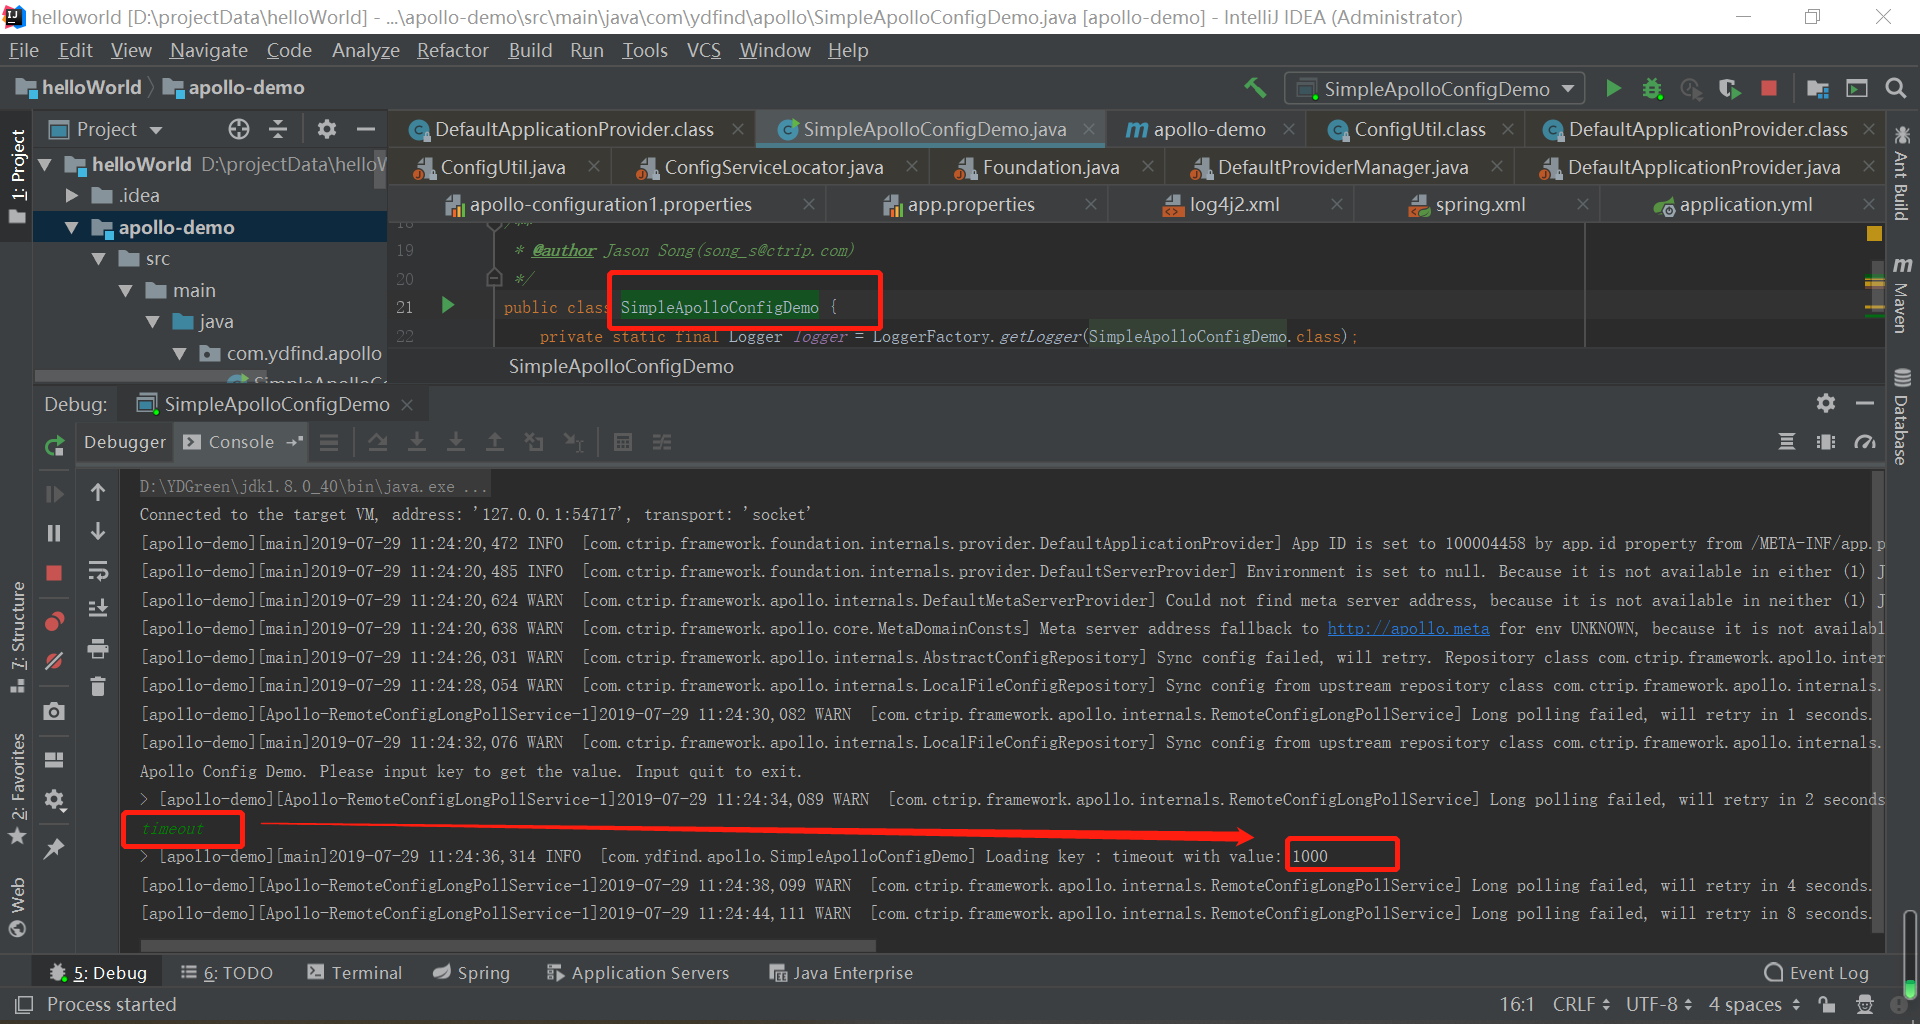
Task: Open the Event Log in the status bar
Action: pyautogui.click(x=1828, y=972)
